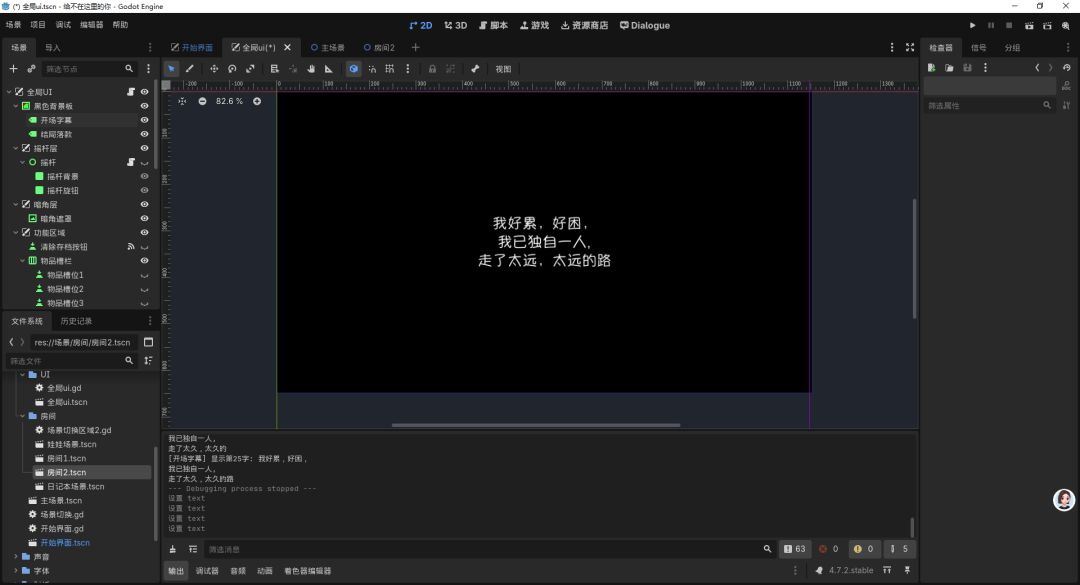Hide the 黑色背景板 node
This screenshot has width=1080, height=585.
145,106
